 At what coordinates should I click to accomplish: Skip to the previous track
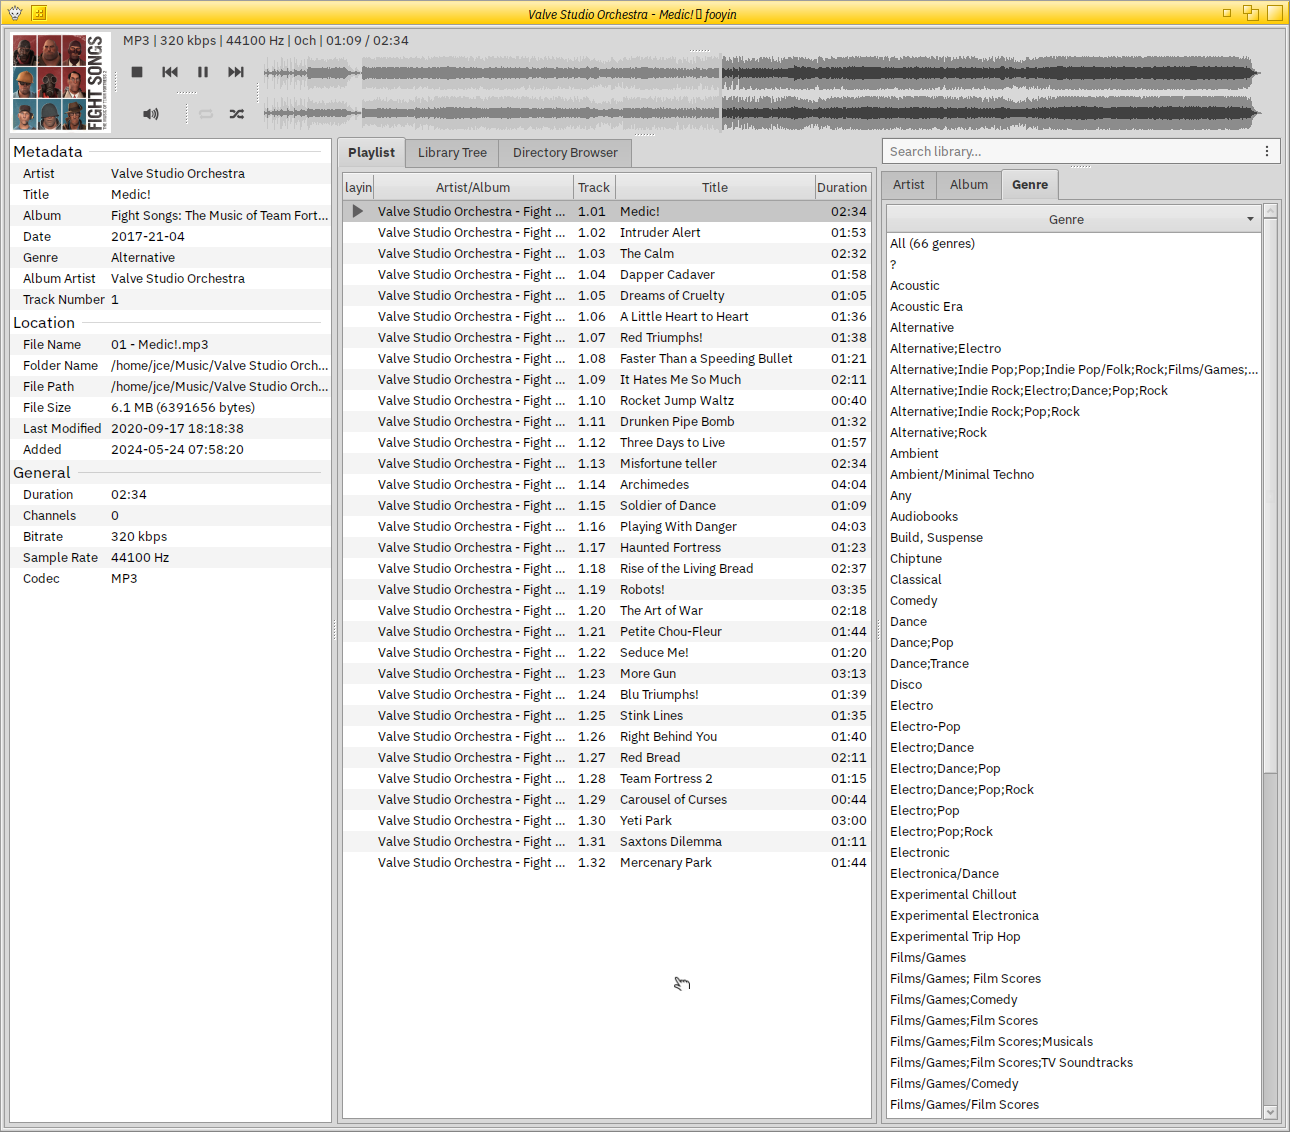pyautogui.click(x=170, y=72)
